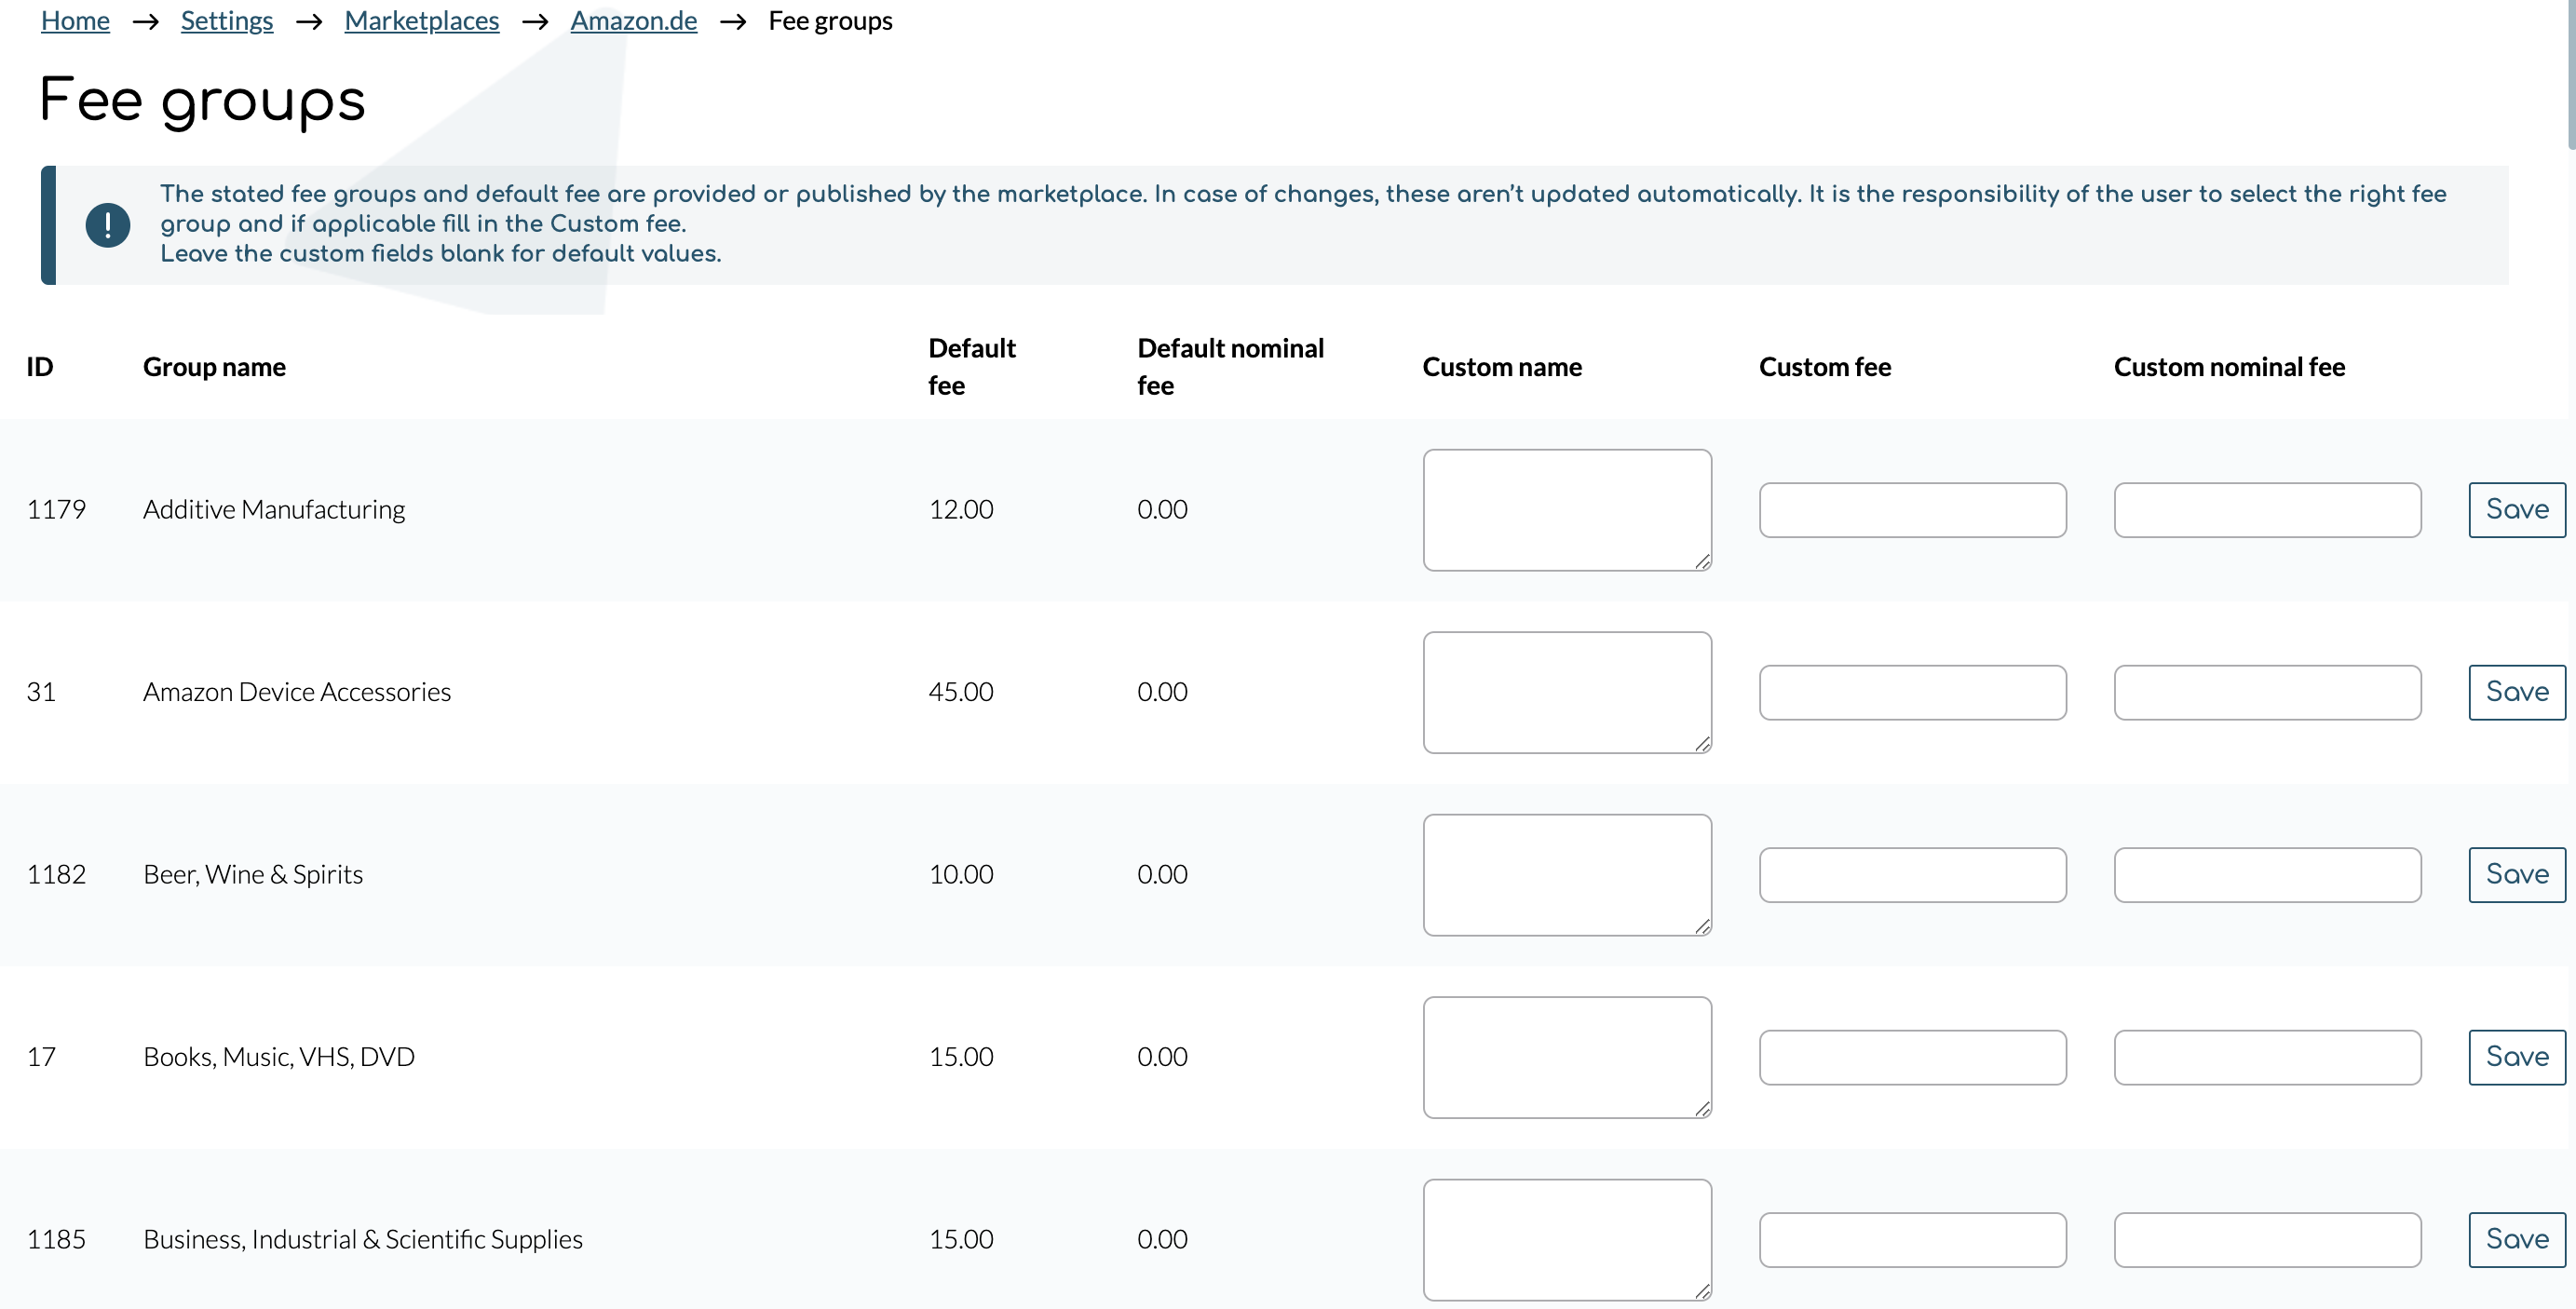Viewport: 2576px width, 1309px height.
Task: Click the ID value 31
Action: pos(41,692)
